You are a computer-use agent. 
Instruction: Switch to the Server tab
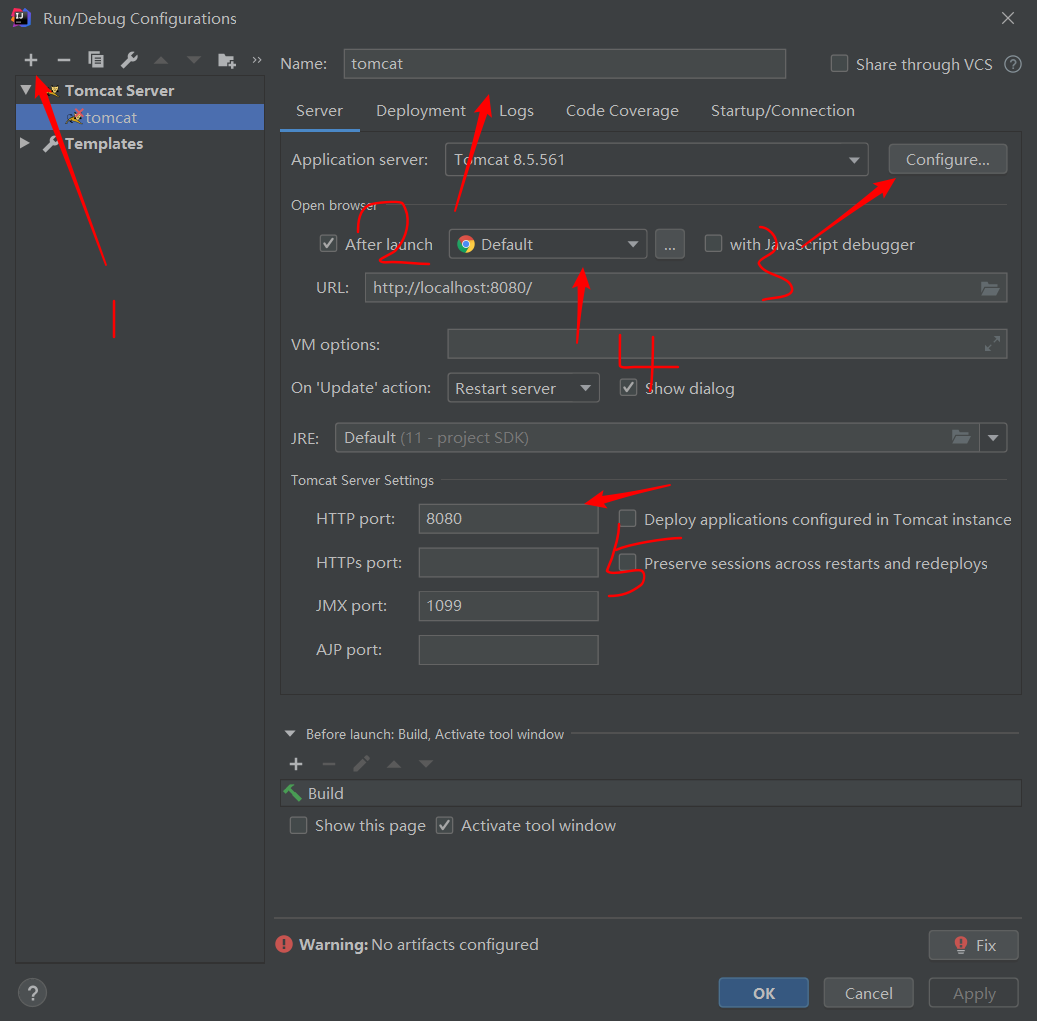[x=319, y=110]
